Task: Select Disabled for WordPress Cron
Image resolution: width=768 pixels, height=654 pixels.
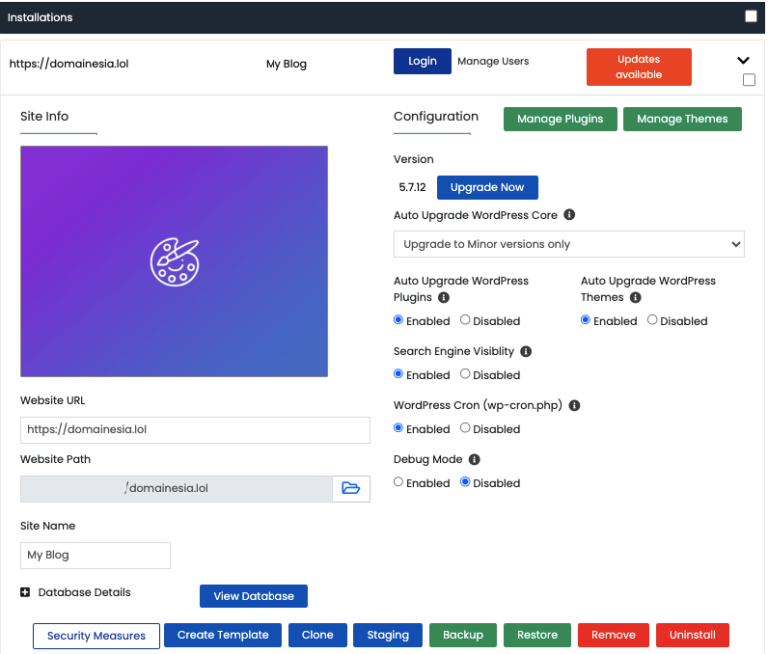Action: click(465, 428)
